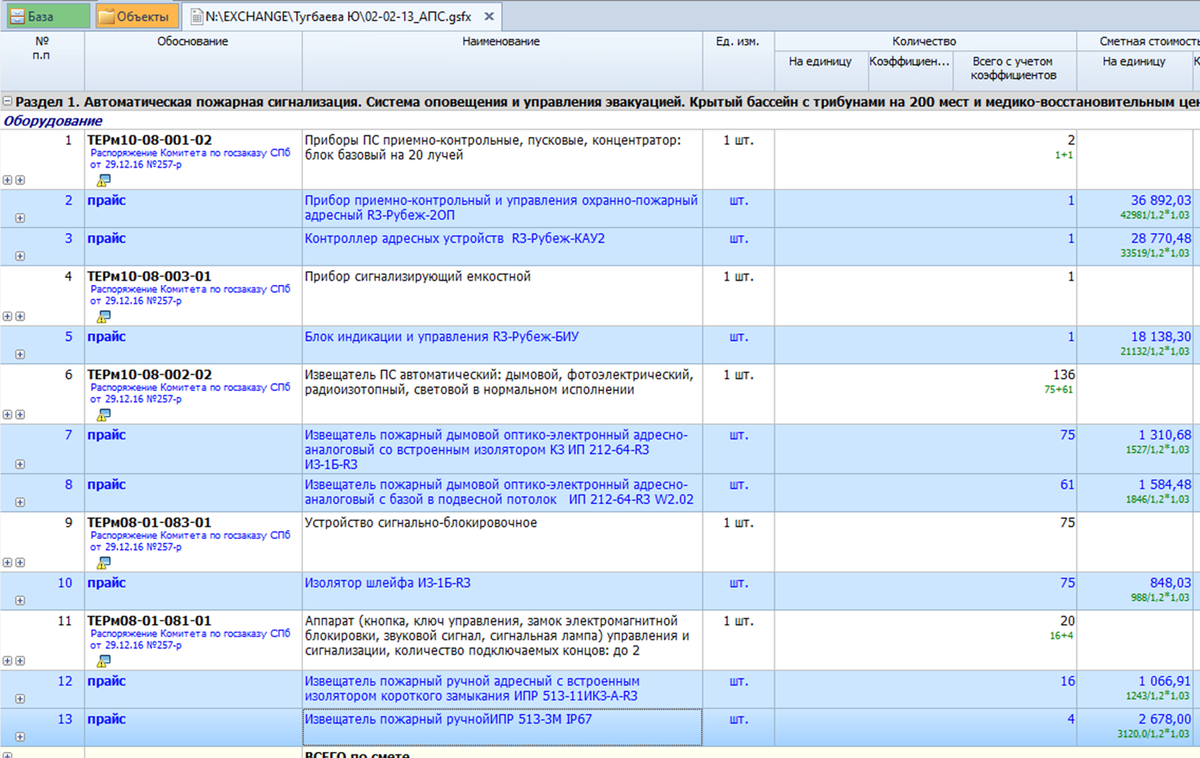Image resolution: width=1200 pixels, height=758 pixels.
Task: Select the unit cost value 848,03
Action: (x=1172, y=583)
